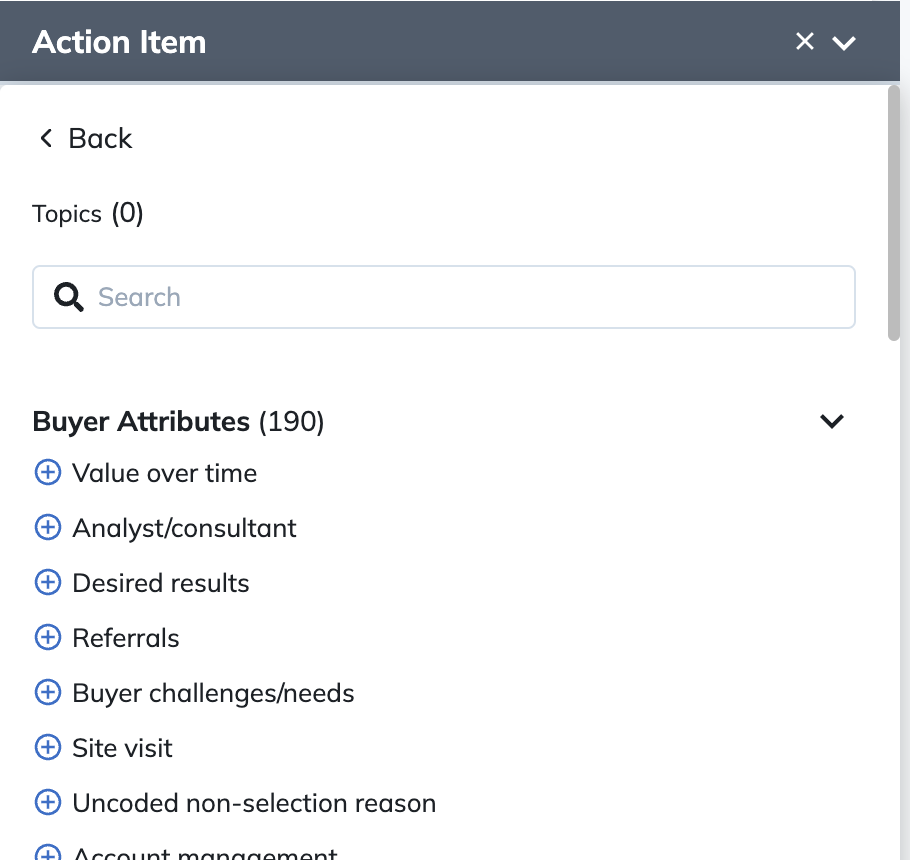Go back using the Back link
The width and height of the screenshot is (910, 860).
coord(85,138)
